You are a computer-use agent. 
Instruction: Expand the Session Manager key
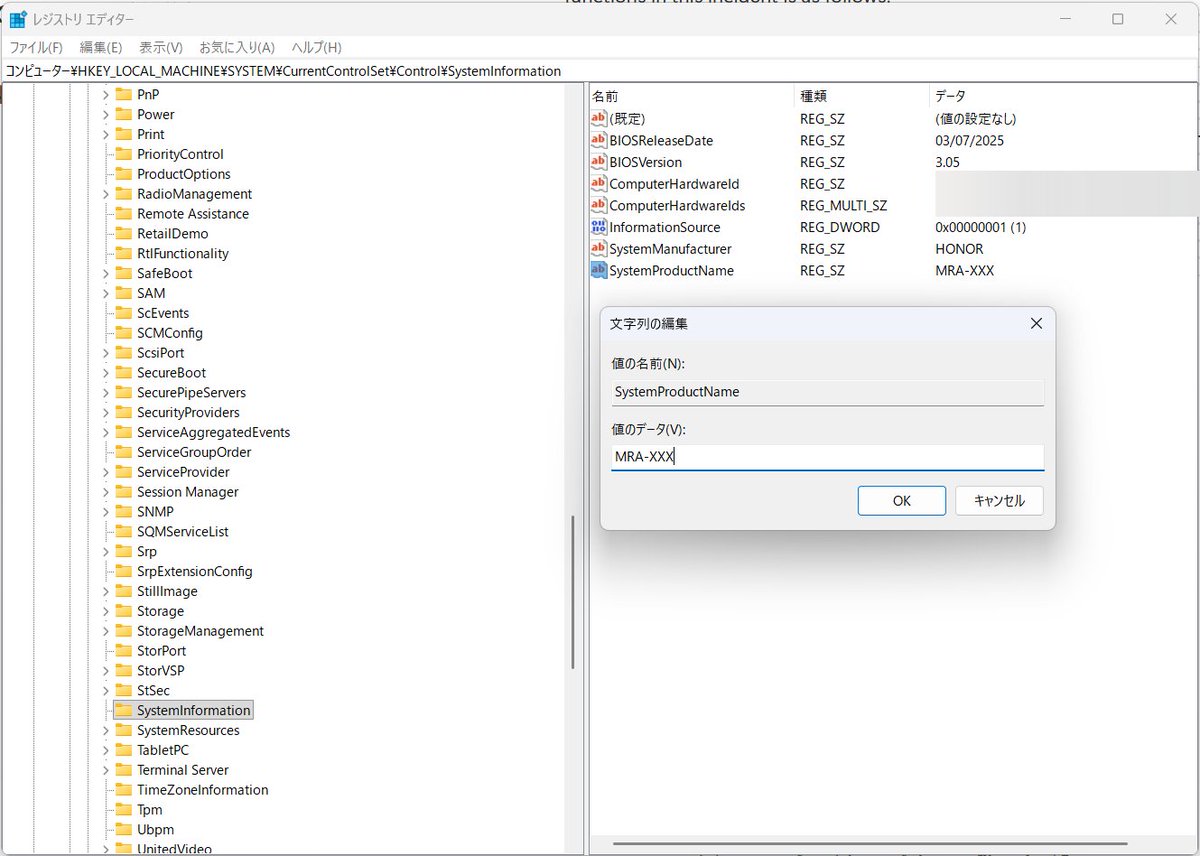(x=105, y=492)
